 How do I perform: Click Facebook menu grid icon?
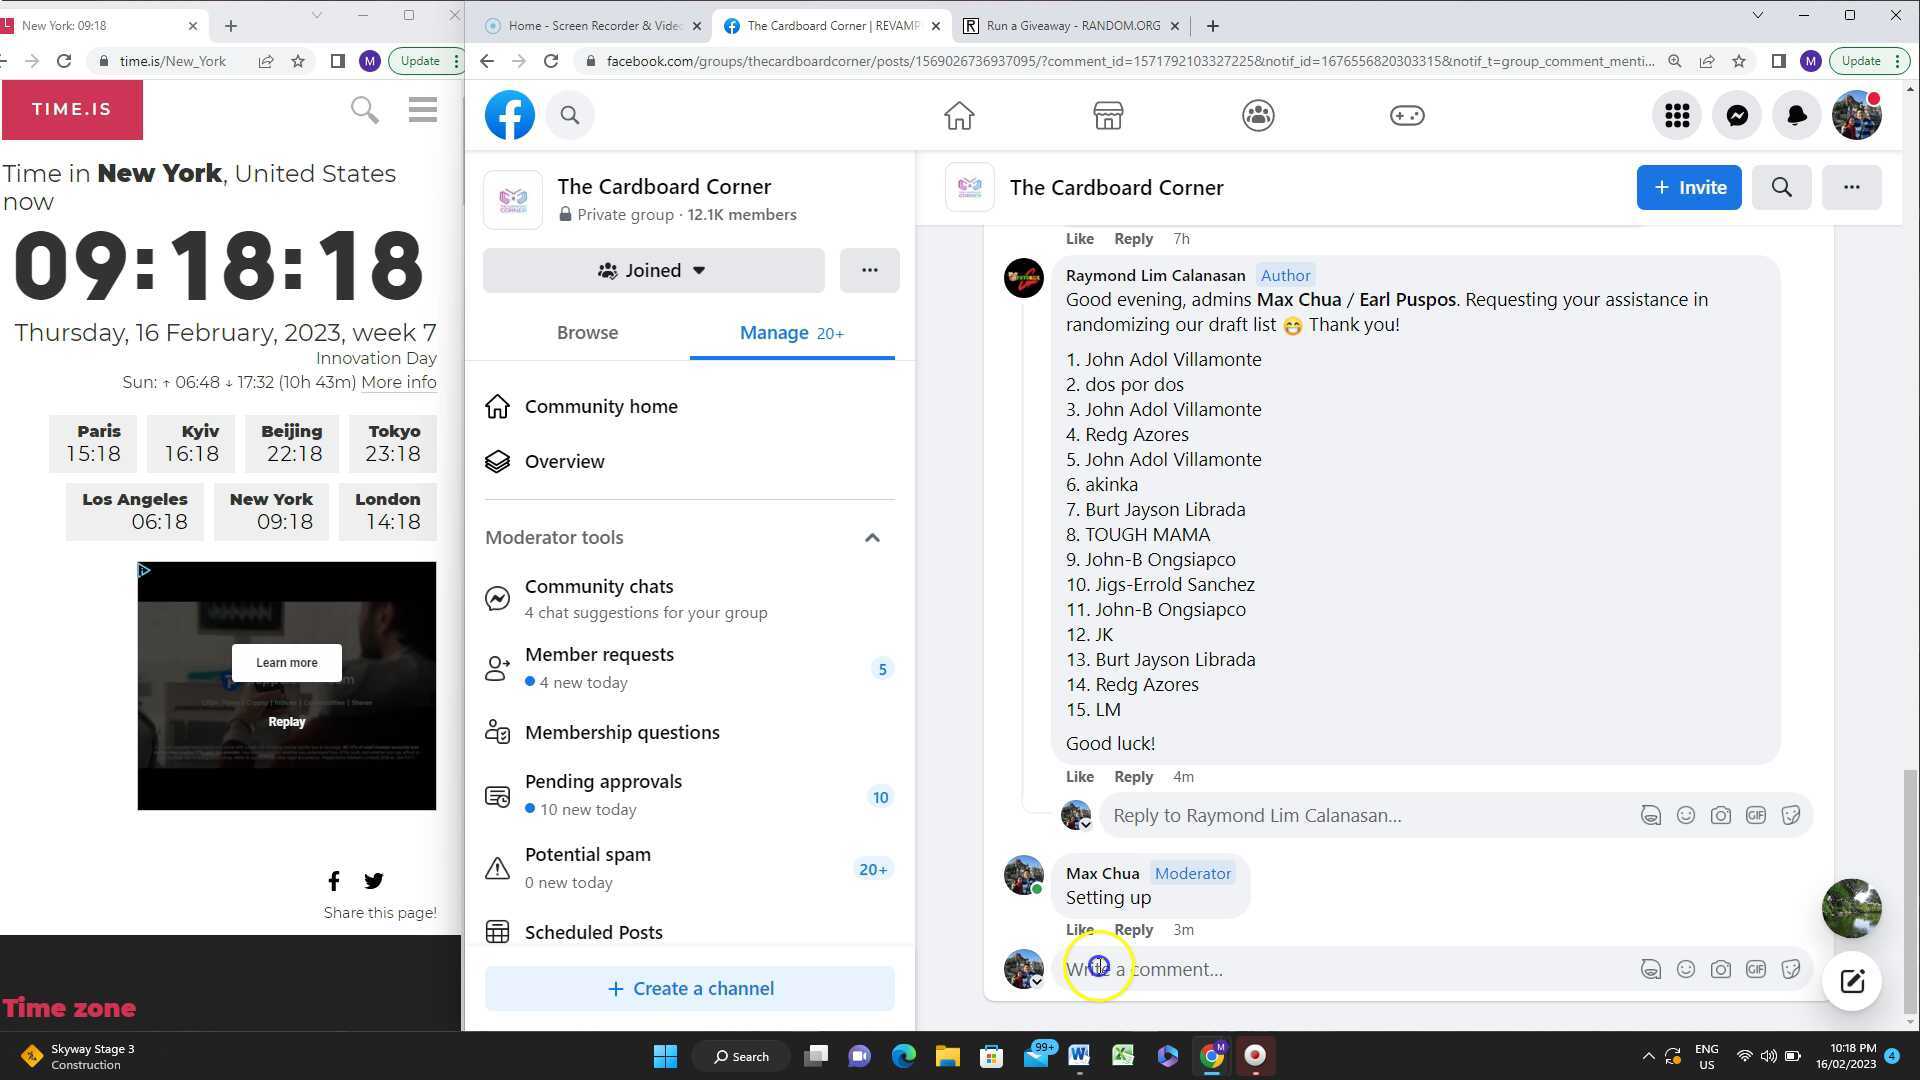click(x=1677, y=116)
